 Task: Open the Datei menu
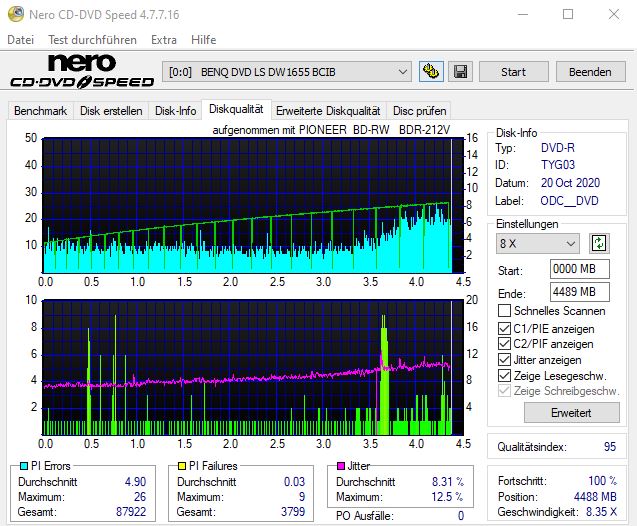pos(20,40)
